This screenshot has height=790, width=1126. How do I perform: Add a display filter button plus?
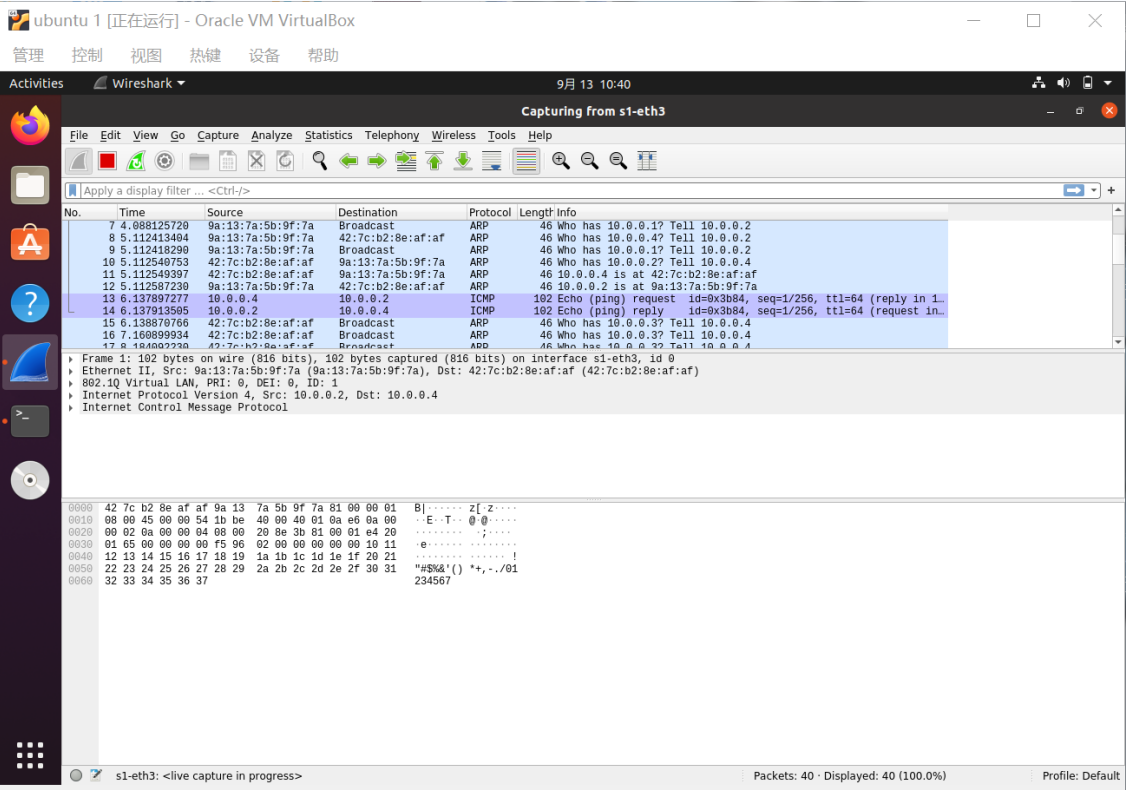tap(1112, 190)
